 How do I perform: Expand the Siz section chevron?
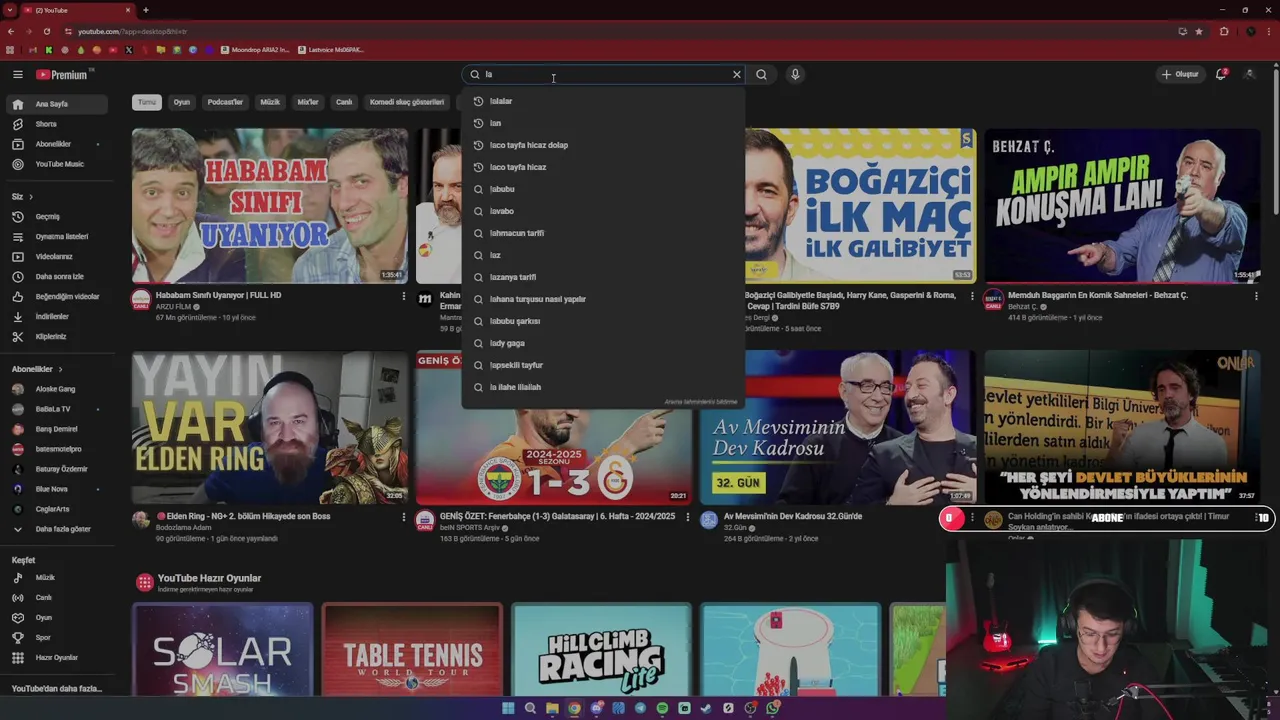coord(31,196)
